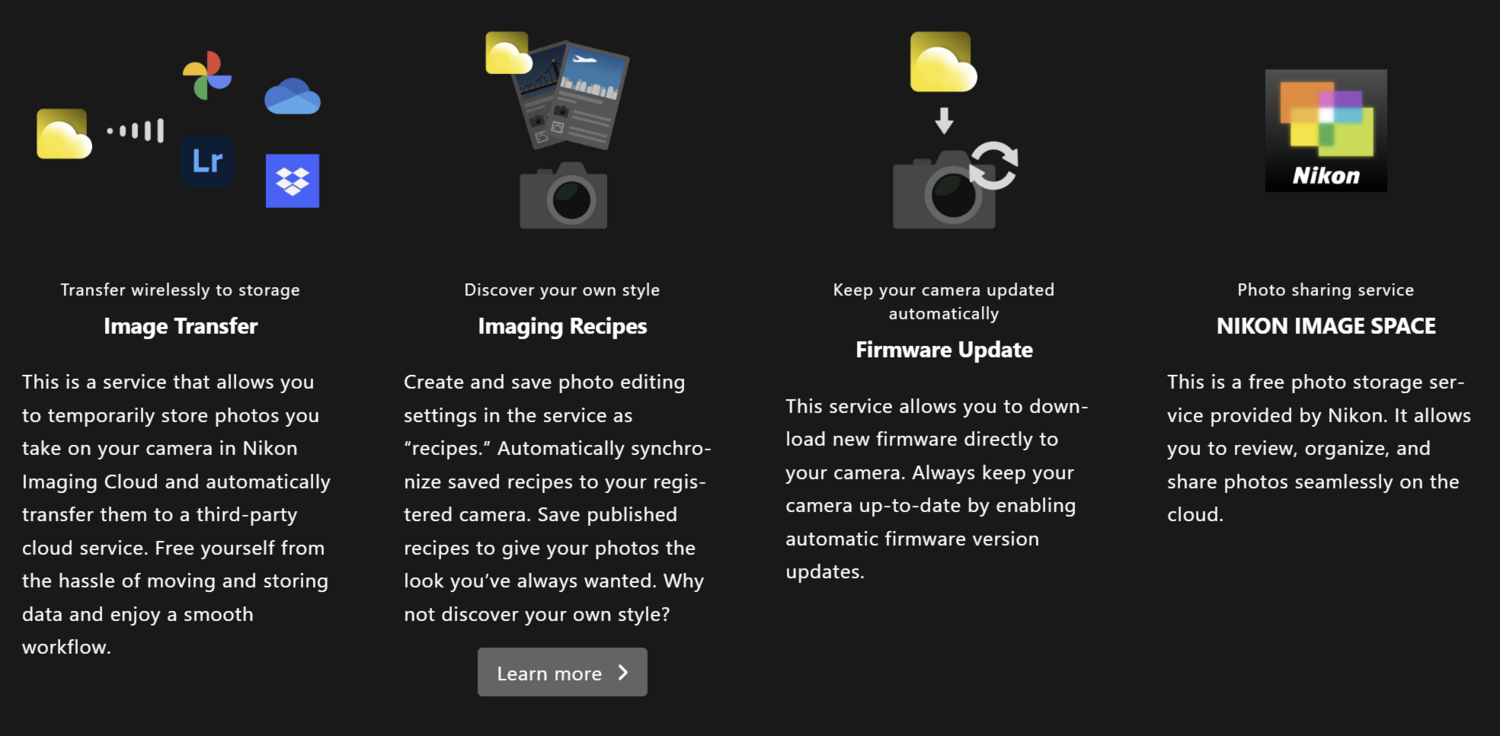Click the chevron arrow in Learn more
This screenshot has height=736, width=1500.
[x=623, y=672]
